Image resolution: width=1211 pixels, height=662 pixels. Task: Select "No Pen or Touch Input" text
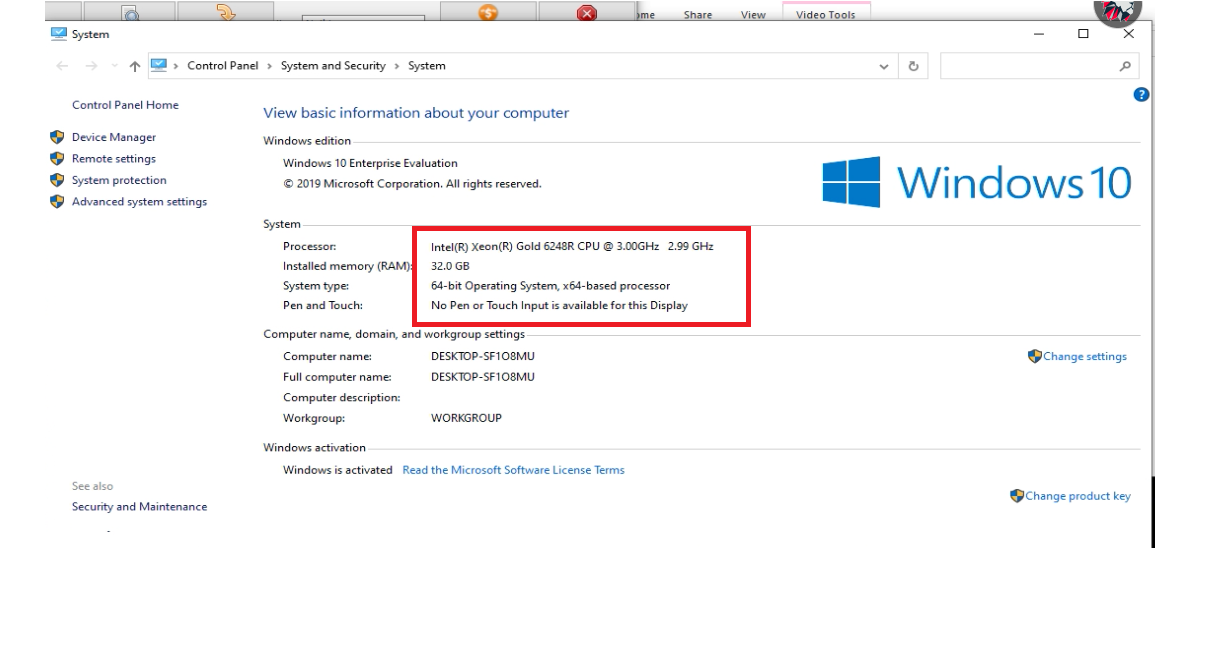(x=493, y=305)
